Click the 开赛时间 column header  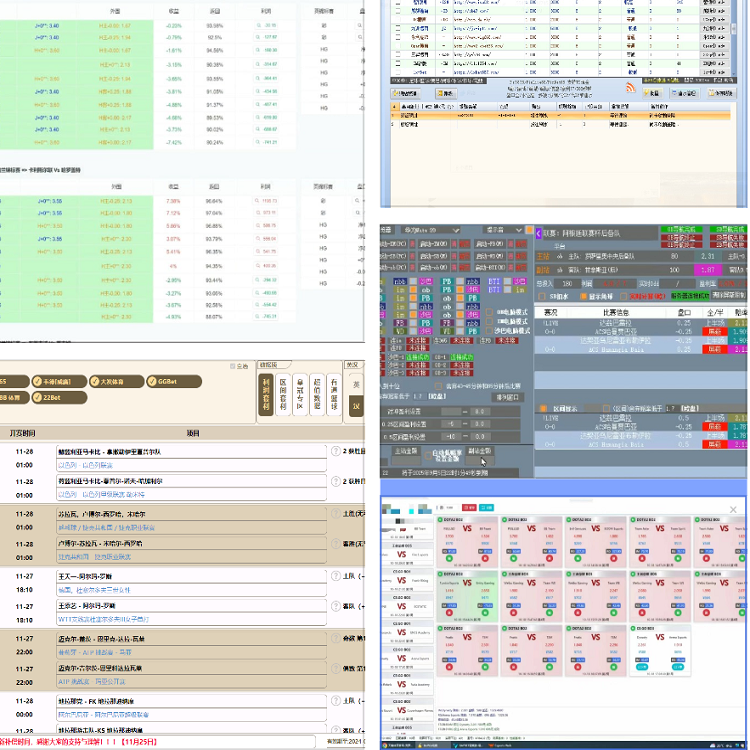[22, 433]
